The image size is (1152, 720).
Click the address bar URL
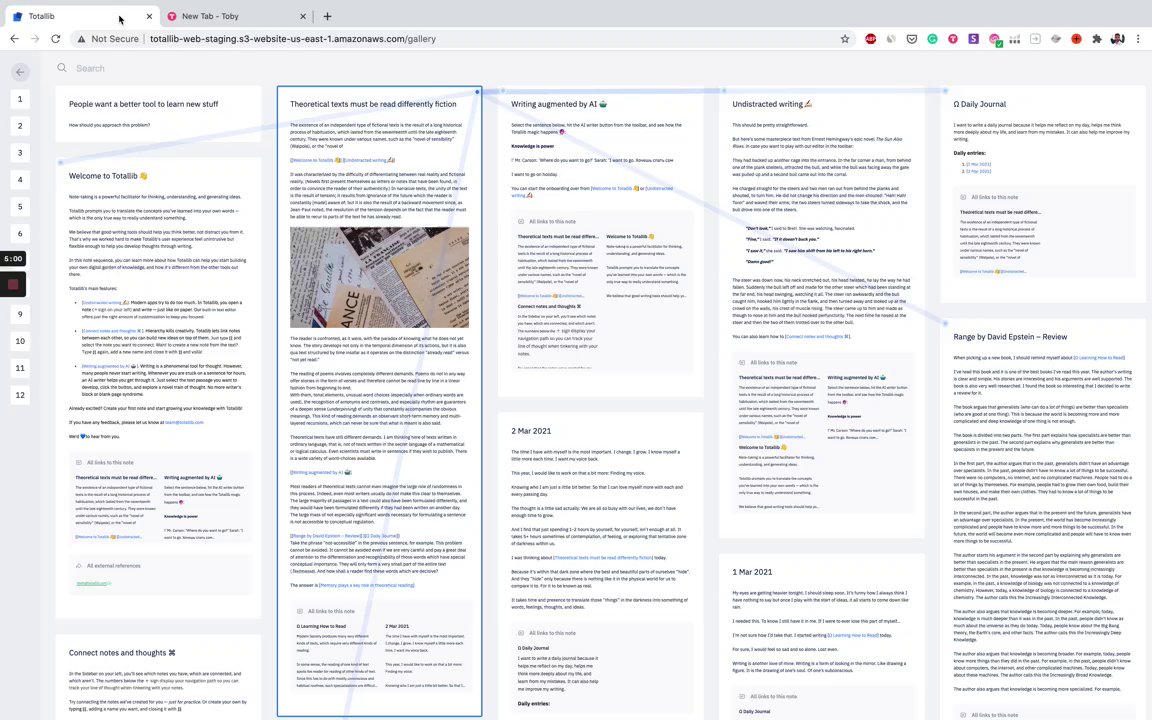coord(292,39)
